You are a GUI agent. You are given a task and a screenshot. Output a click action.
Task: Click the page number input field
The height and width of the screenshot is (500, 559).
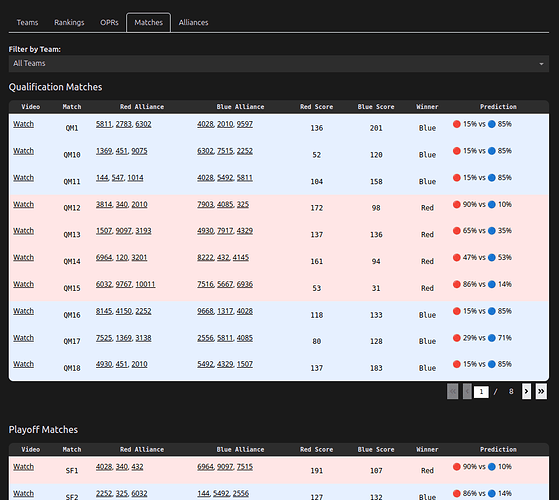coord(481,392)
